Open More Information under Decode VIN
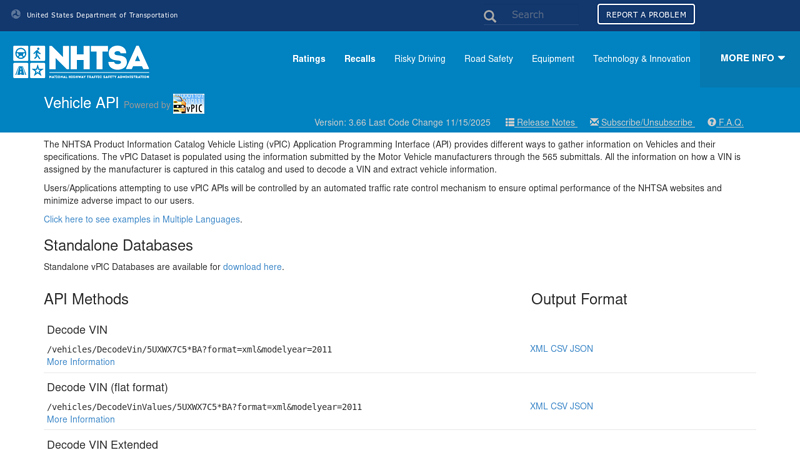The width and height of the screenshot is (800, 450). point(81,362)
